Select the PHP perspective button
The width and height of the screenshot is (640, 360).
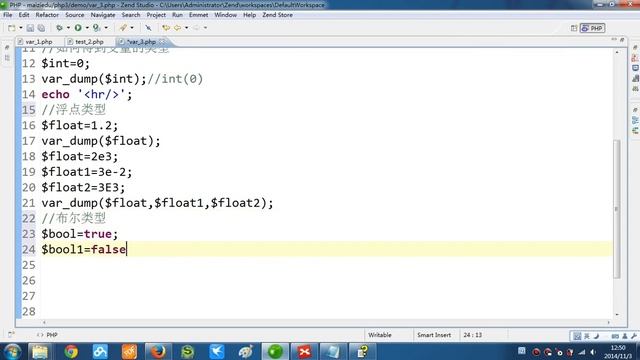(593, 28)
